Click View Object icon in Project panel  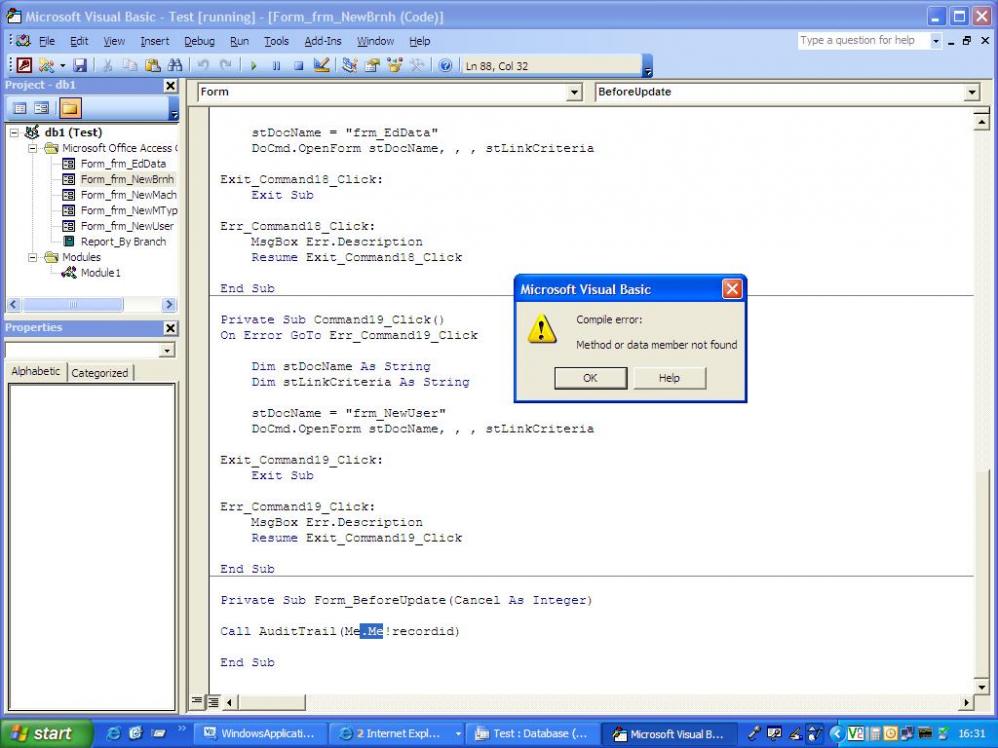(42, 108)
